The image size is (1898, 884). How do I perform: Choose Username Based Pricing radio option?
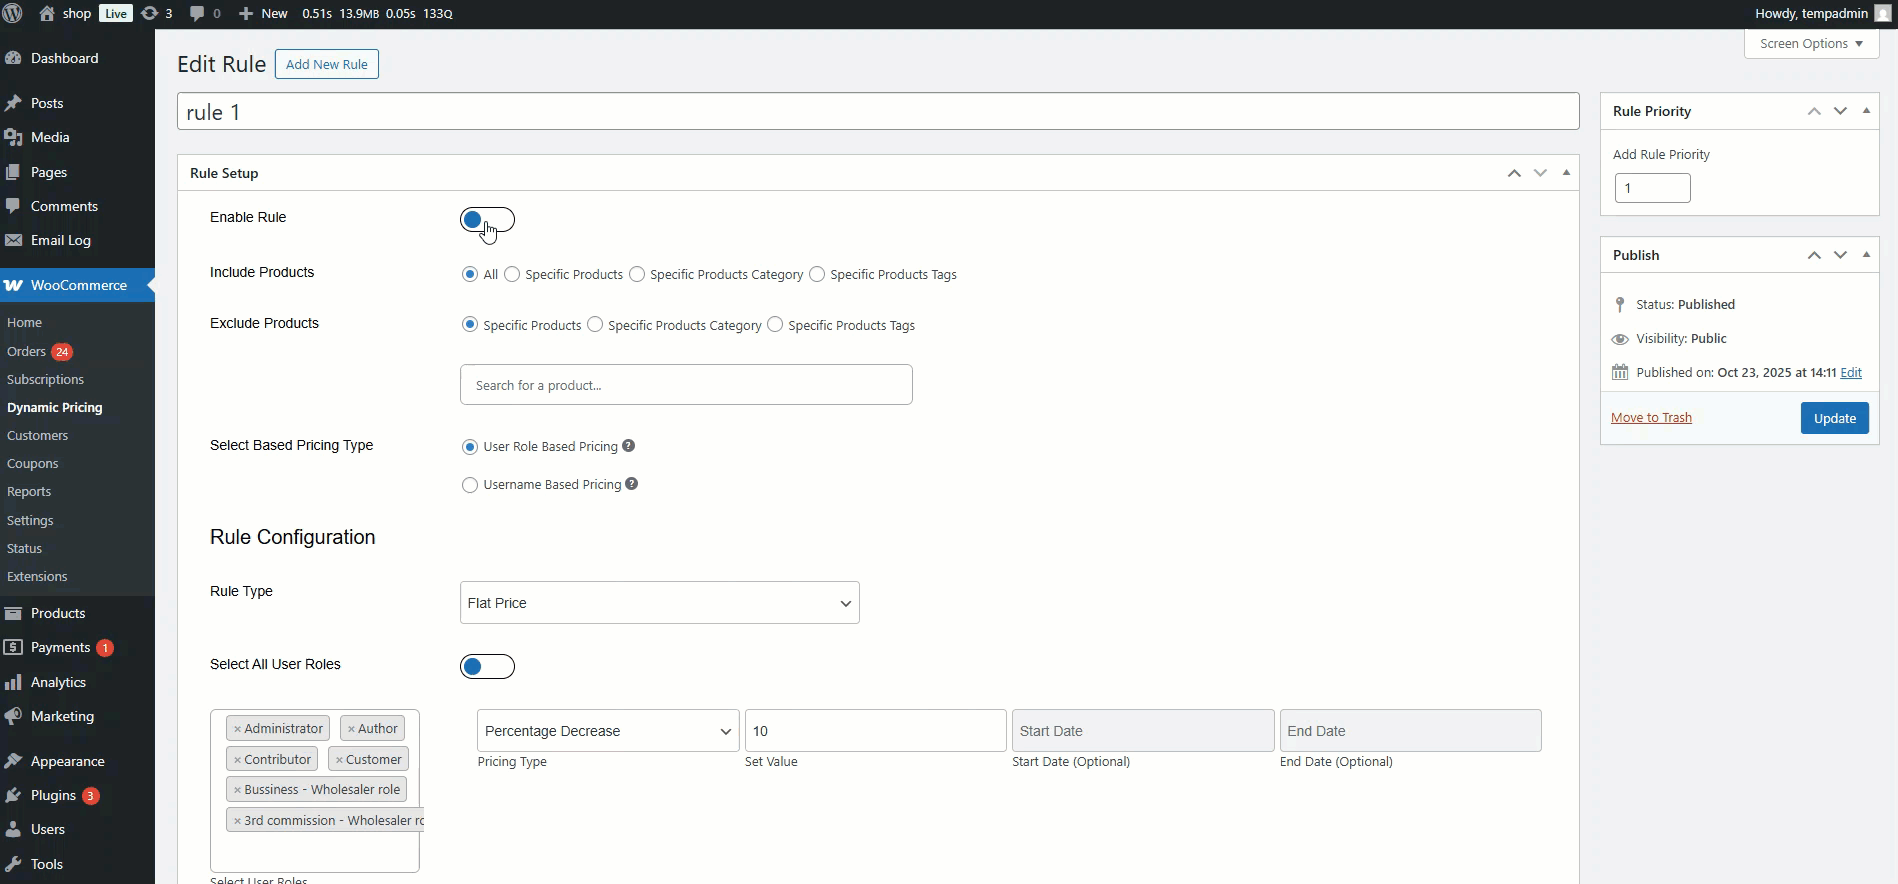click(x=470, y=485)
